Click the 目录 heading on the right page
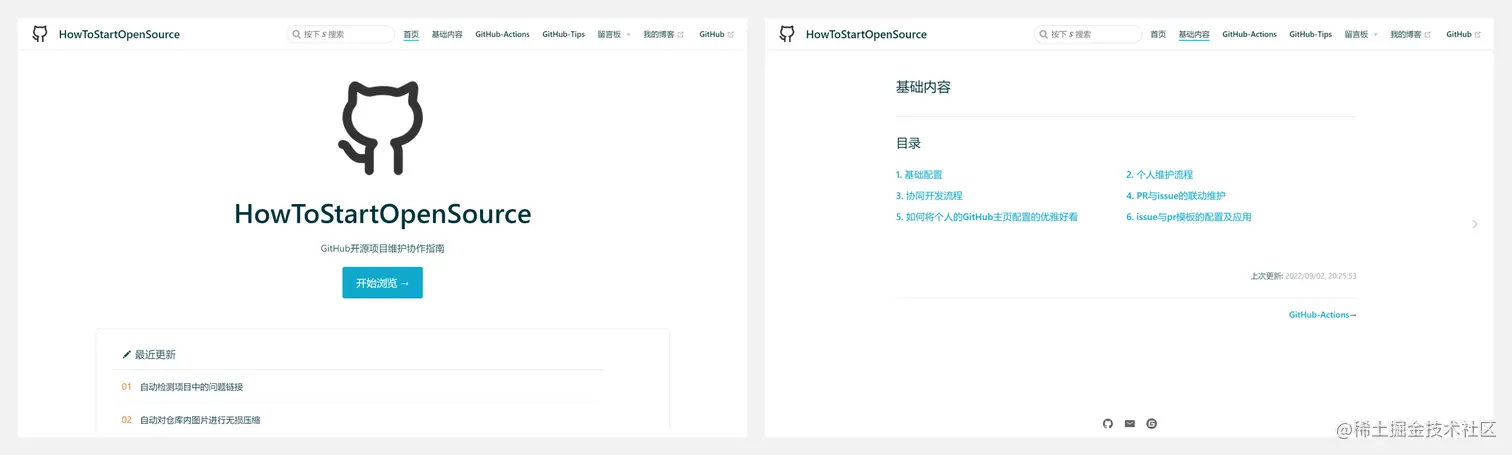Screen dimensions: 1512x455 (x=908, y=144)
